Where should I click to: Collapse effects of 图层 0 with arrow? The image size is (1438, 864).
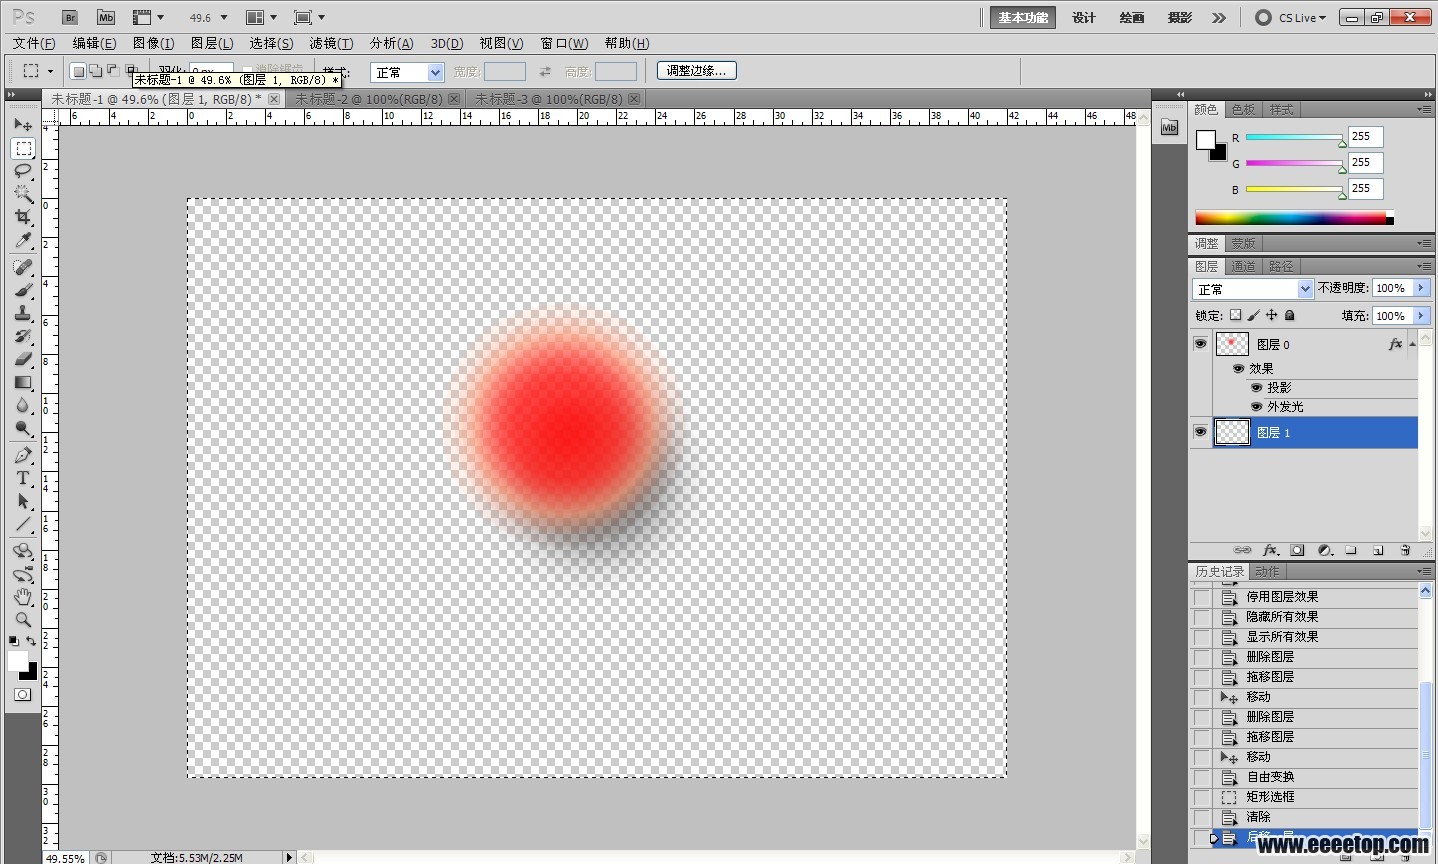1412,344
